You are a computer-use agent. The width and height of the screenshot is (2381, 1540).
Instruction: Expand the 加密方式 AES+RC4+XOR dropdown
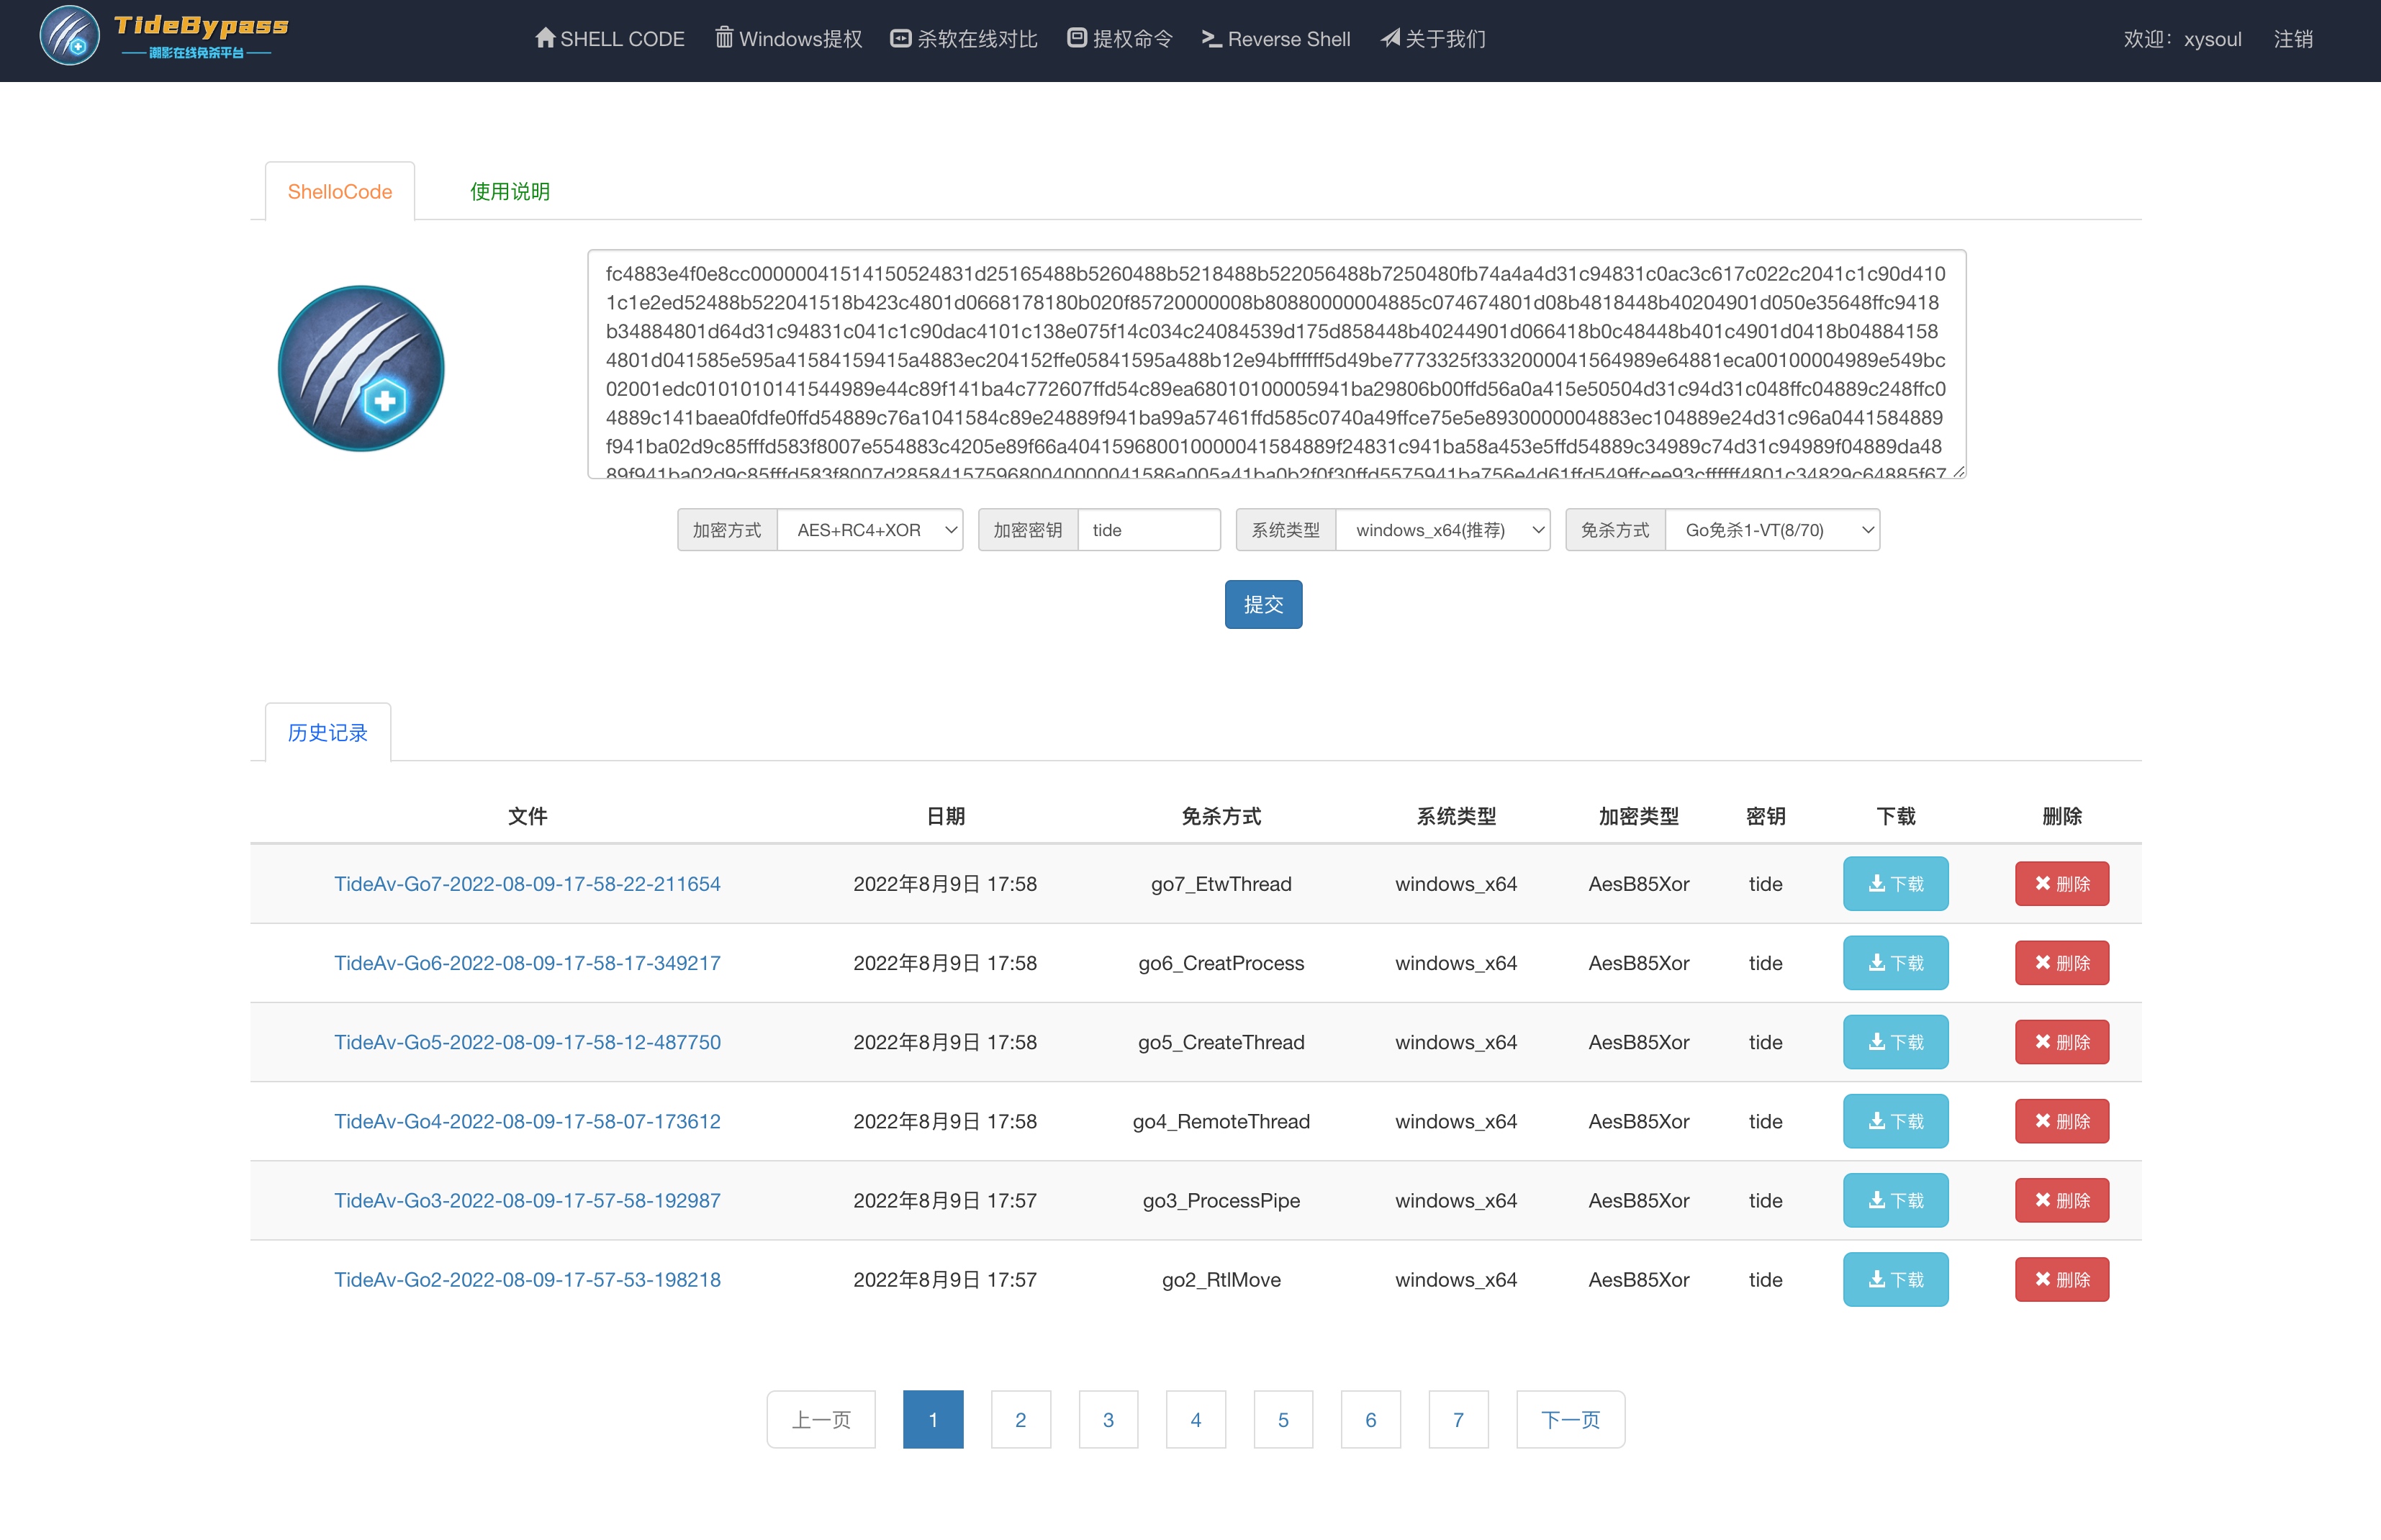pos(870,530)
